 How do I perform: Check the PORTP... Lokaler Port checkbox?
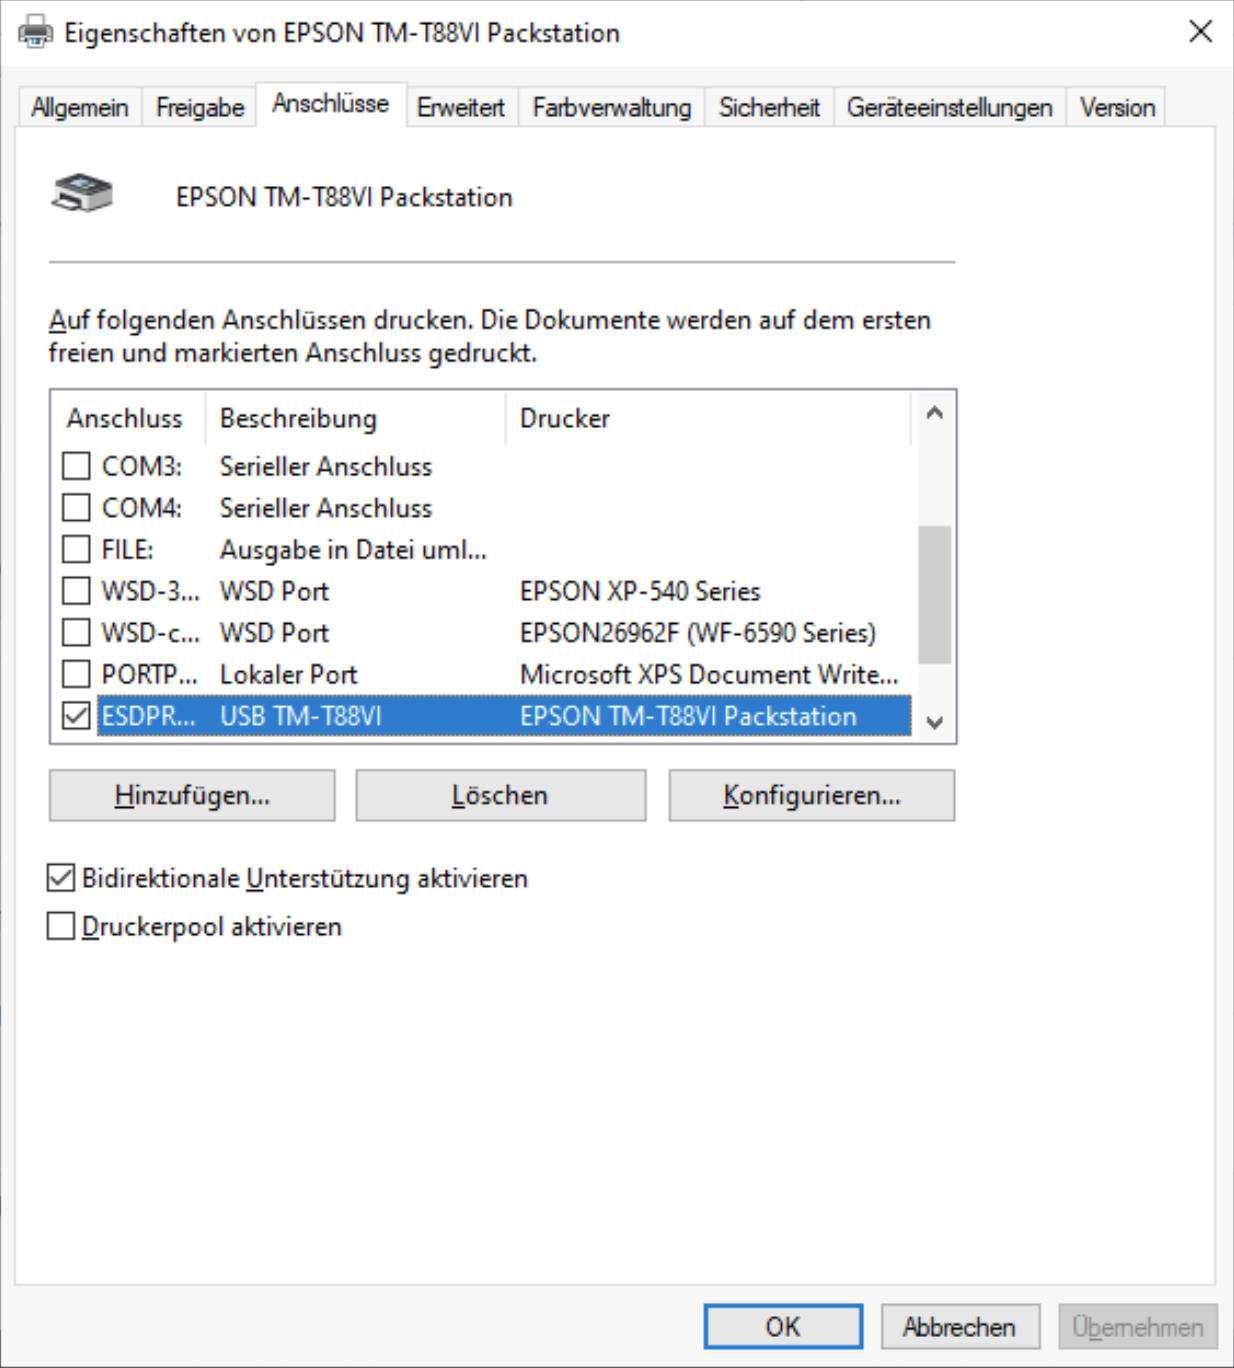pyautogui.click(x=76, y=674)
